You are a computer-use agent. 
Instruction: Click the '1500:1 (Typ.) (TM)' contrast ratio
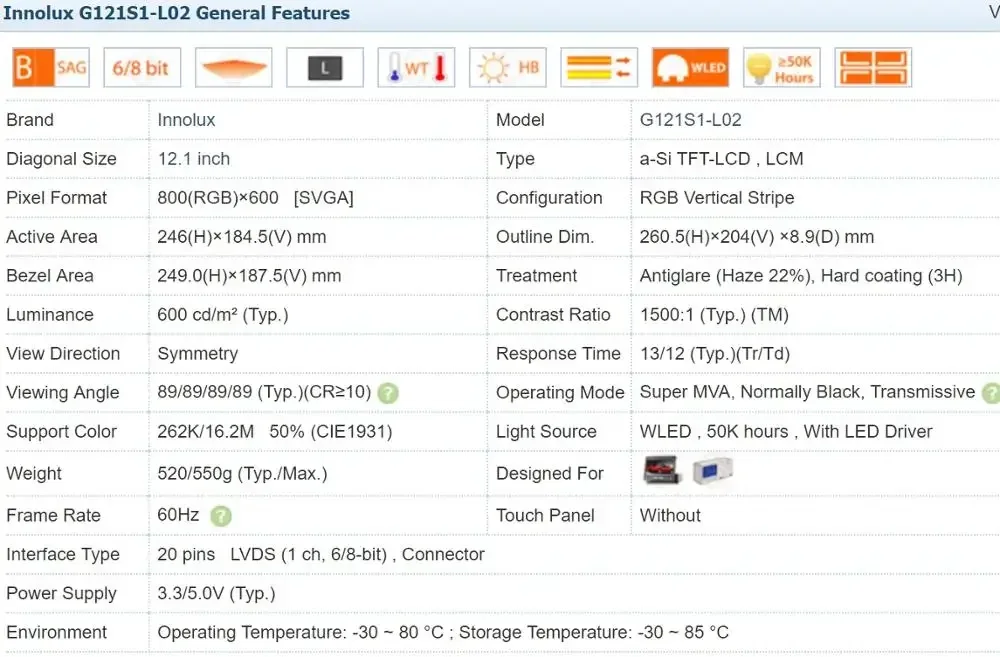pyautogui.click(x=714, y=314)
